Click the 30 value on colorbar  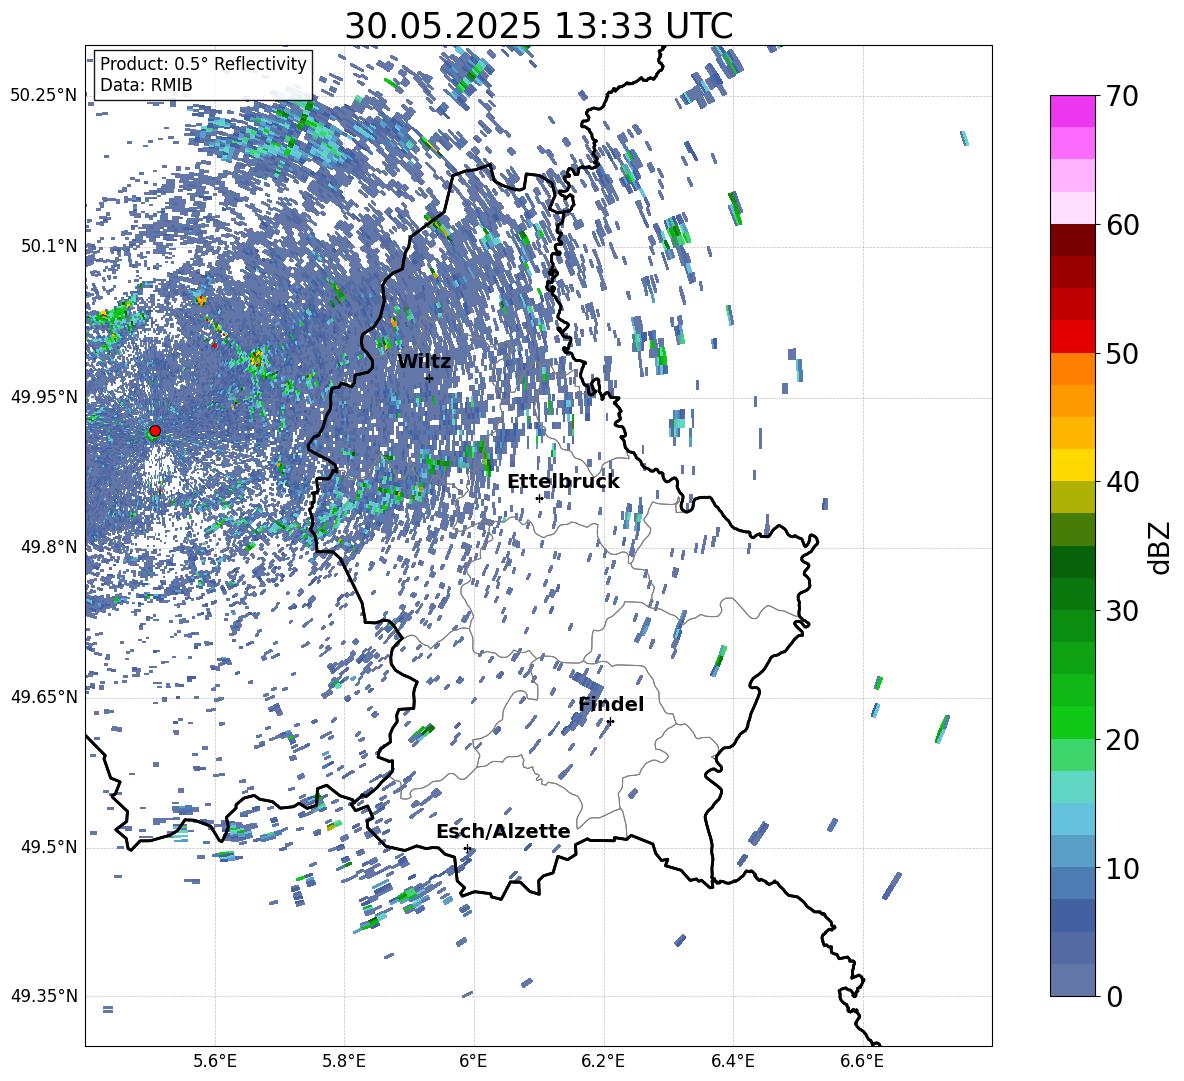click(1123, 611)
